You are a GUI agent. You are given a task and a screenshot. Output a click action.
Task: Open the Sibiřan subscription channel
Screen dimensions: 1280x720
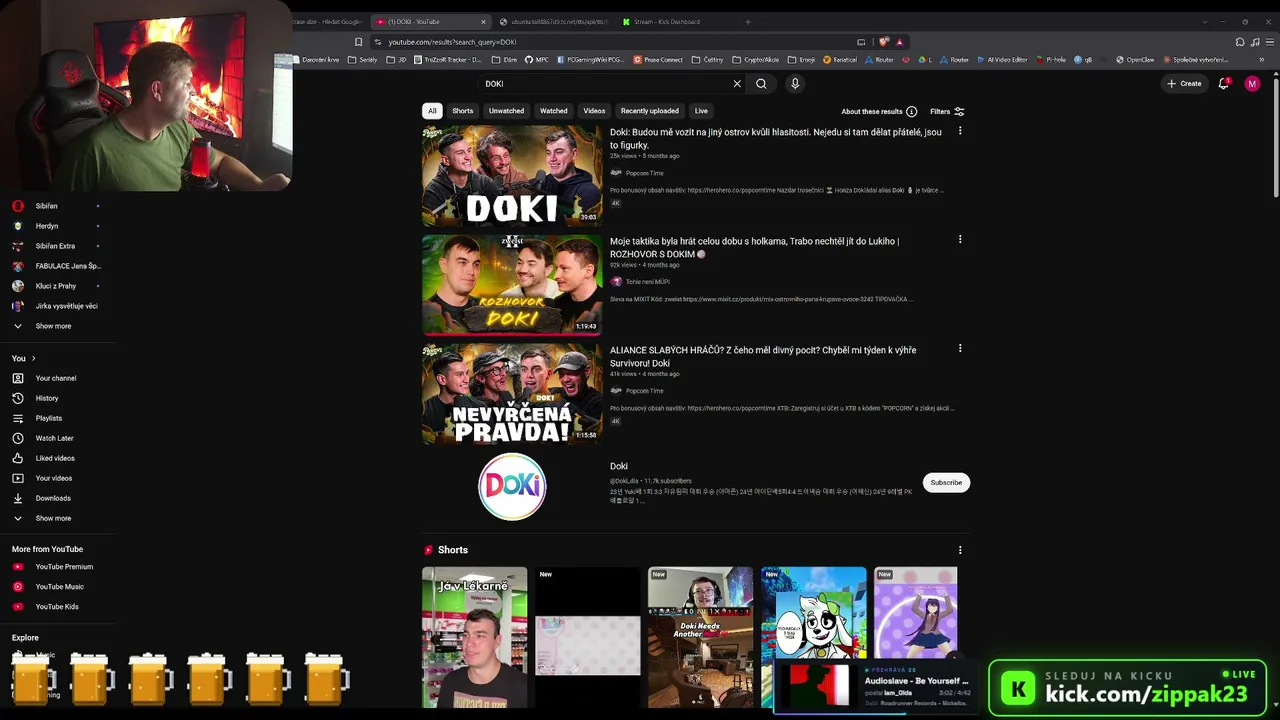pyautogui.click(x=46, y=206)
